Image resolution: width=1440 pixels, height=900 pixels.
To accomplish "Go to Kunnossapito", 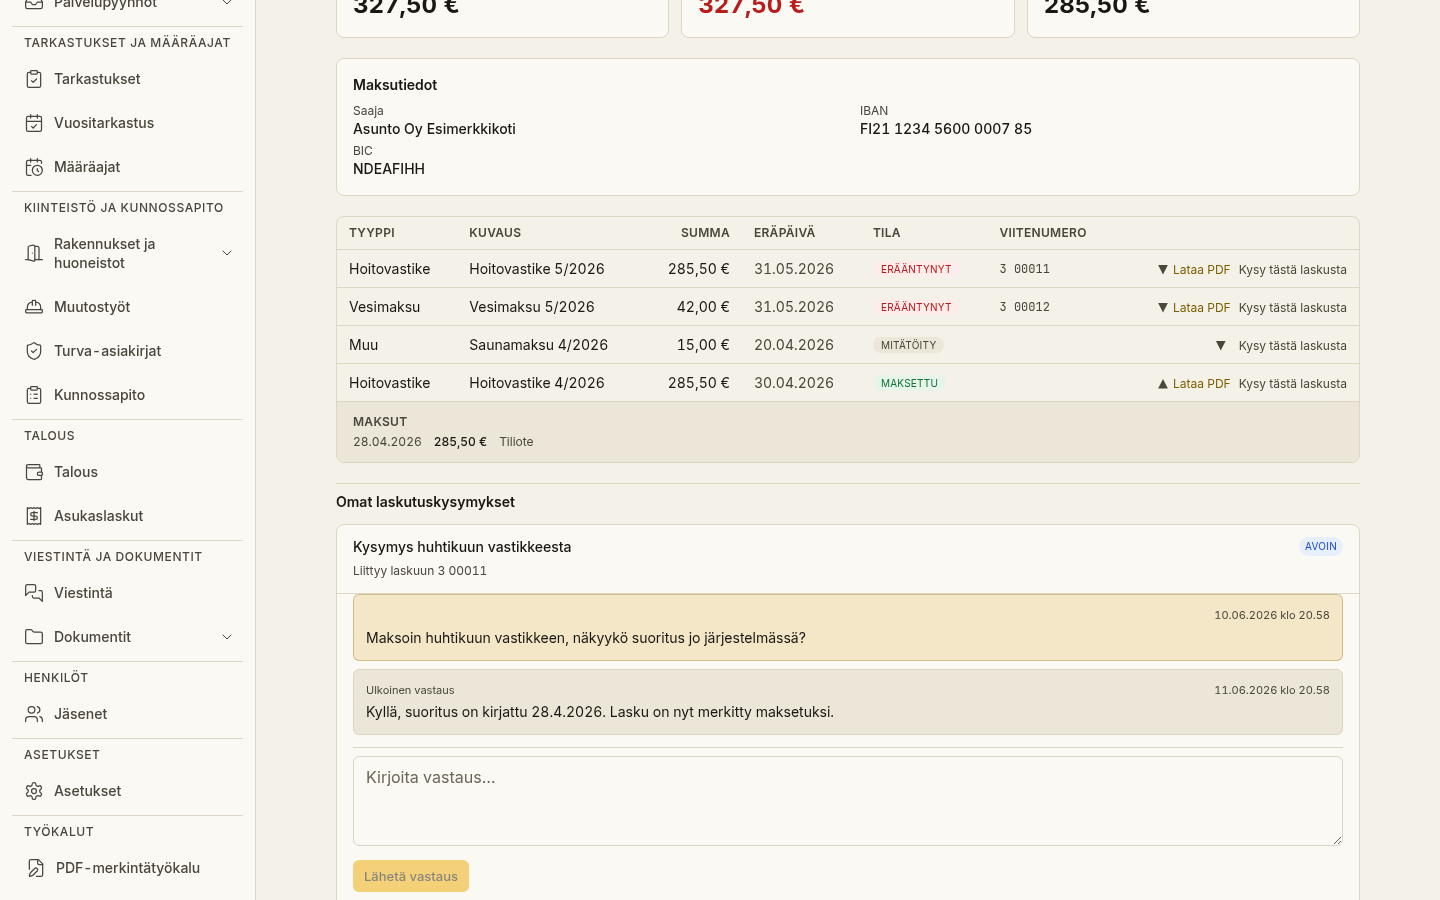I will tap(127, 395).
